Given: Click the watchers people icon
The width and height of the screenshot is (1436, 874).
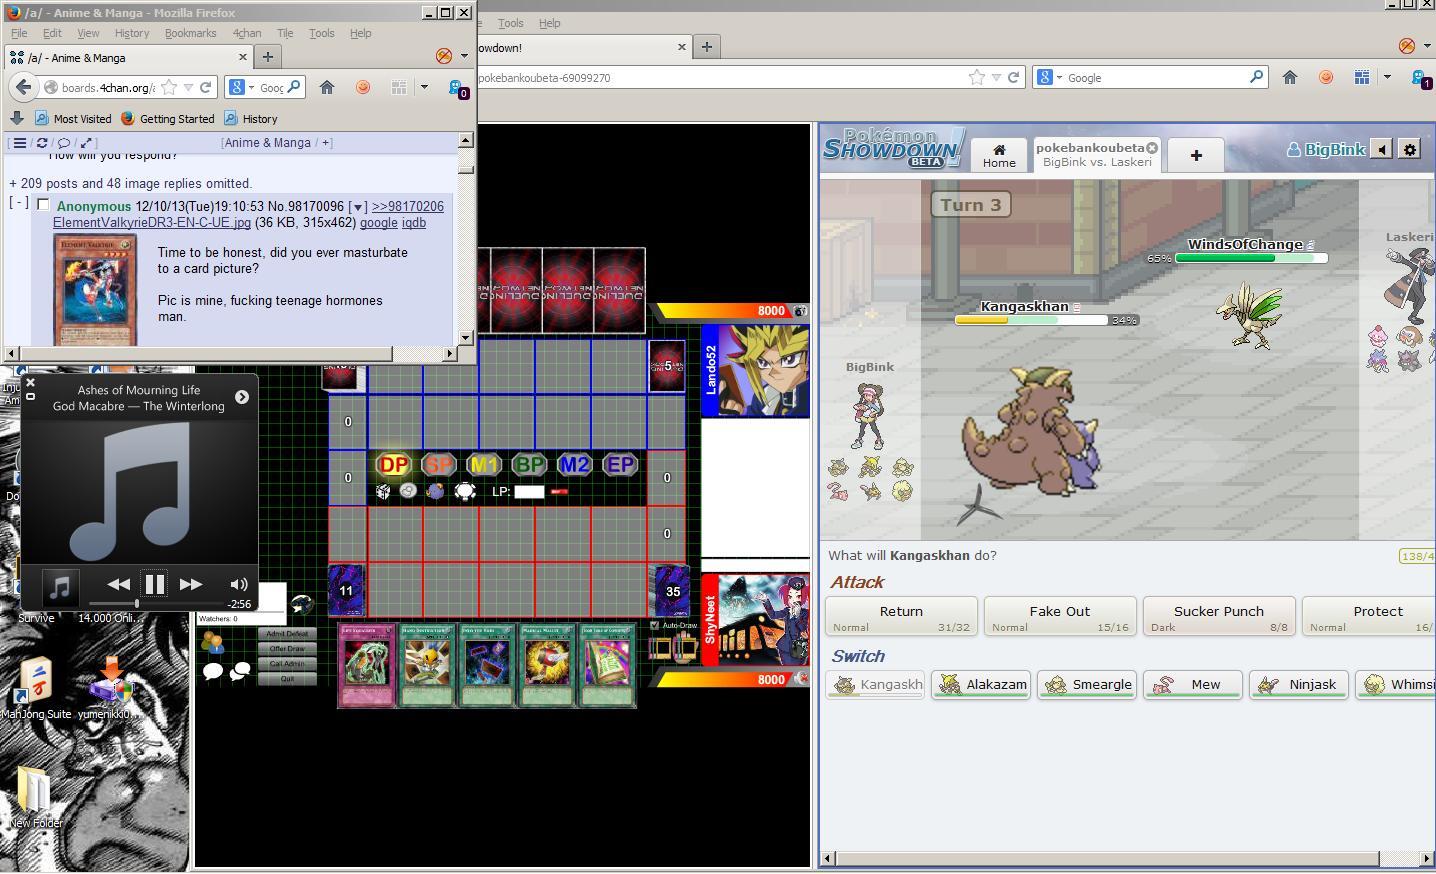Looking at the screenshot, I should coord(212,643).
